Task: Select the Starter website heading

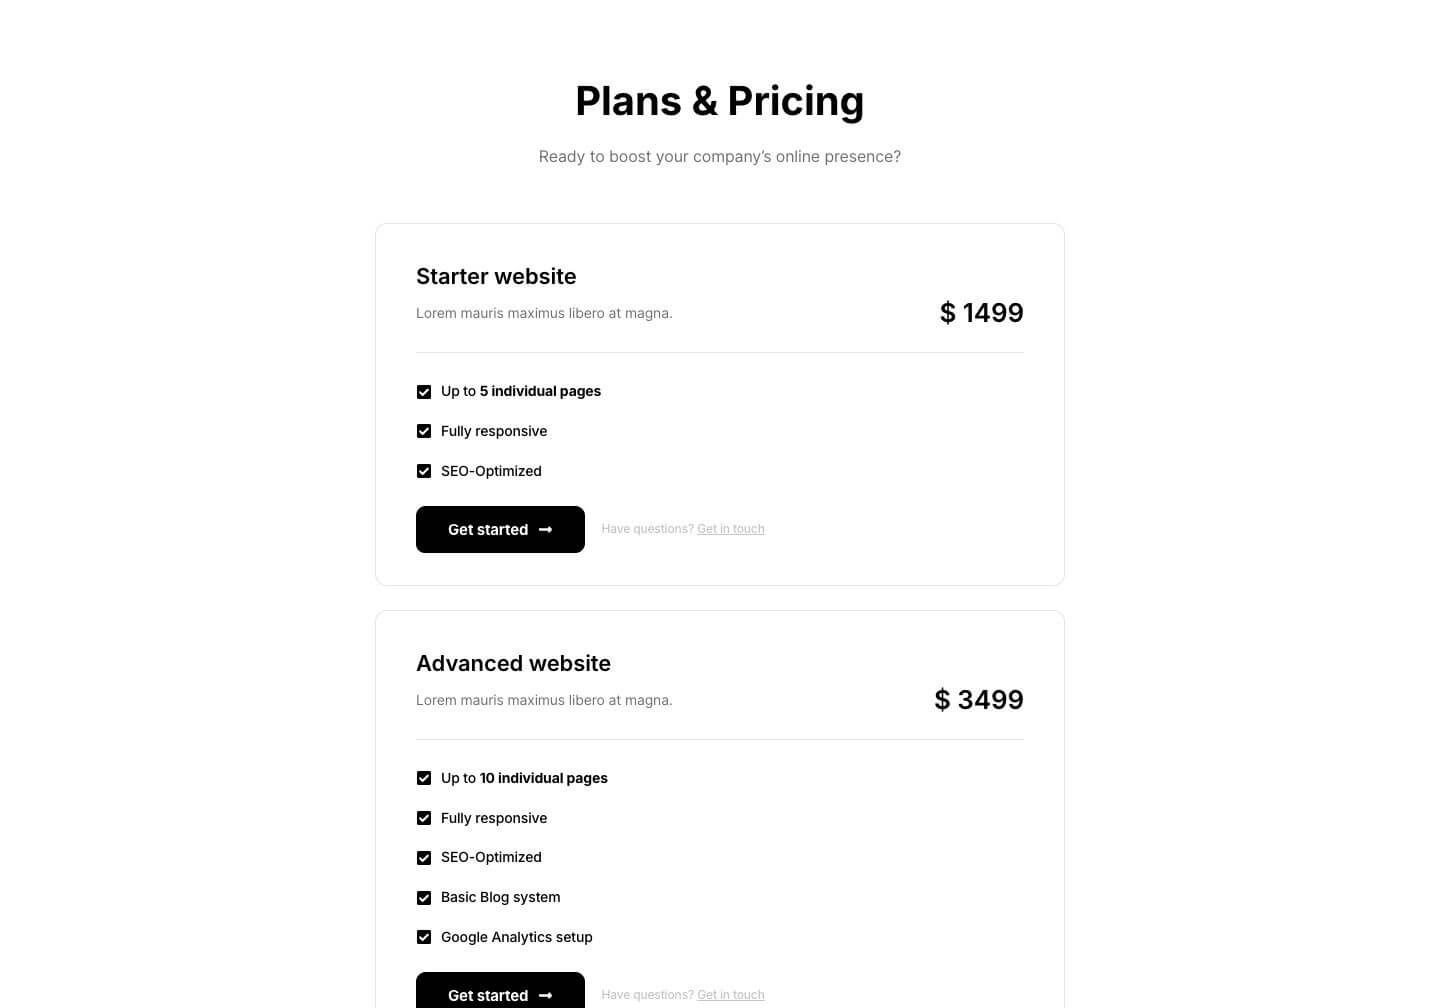Action: click(496, 276)
